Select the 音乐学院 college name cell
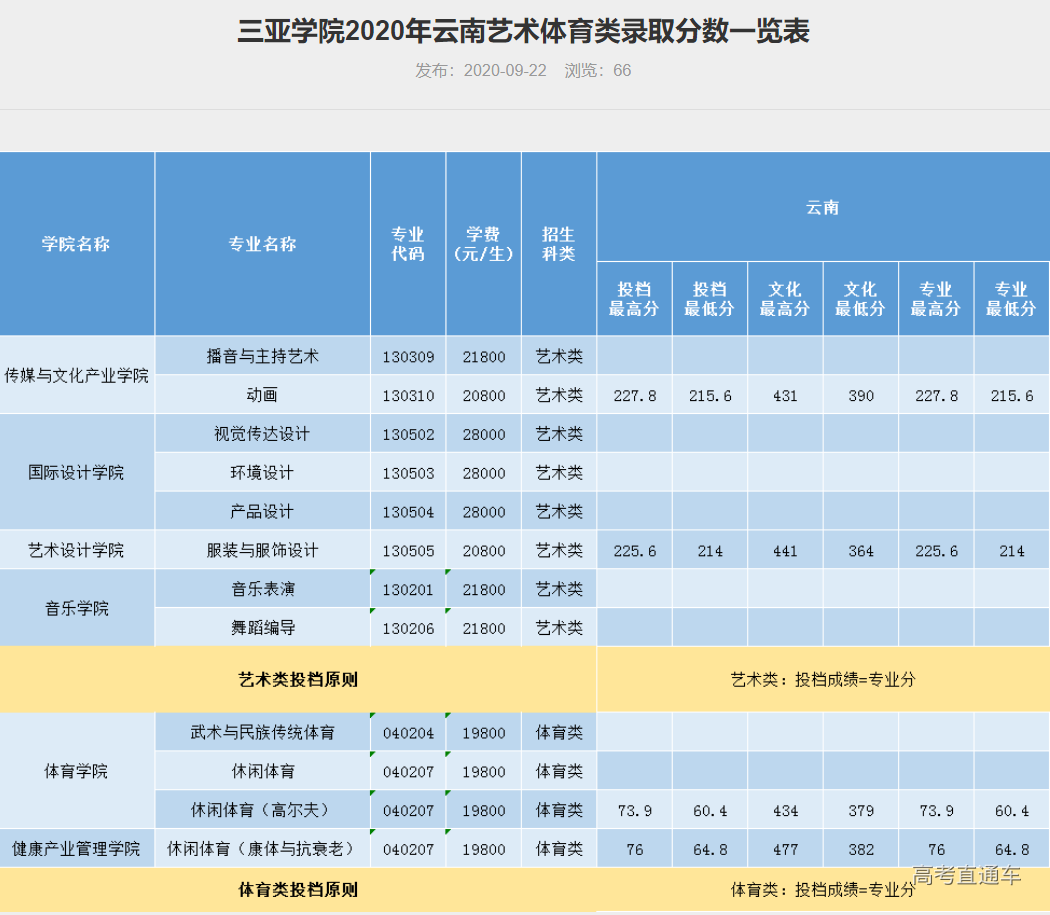 pos(76,608)
